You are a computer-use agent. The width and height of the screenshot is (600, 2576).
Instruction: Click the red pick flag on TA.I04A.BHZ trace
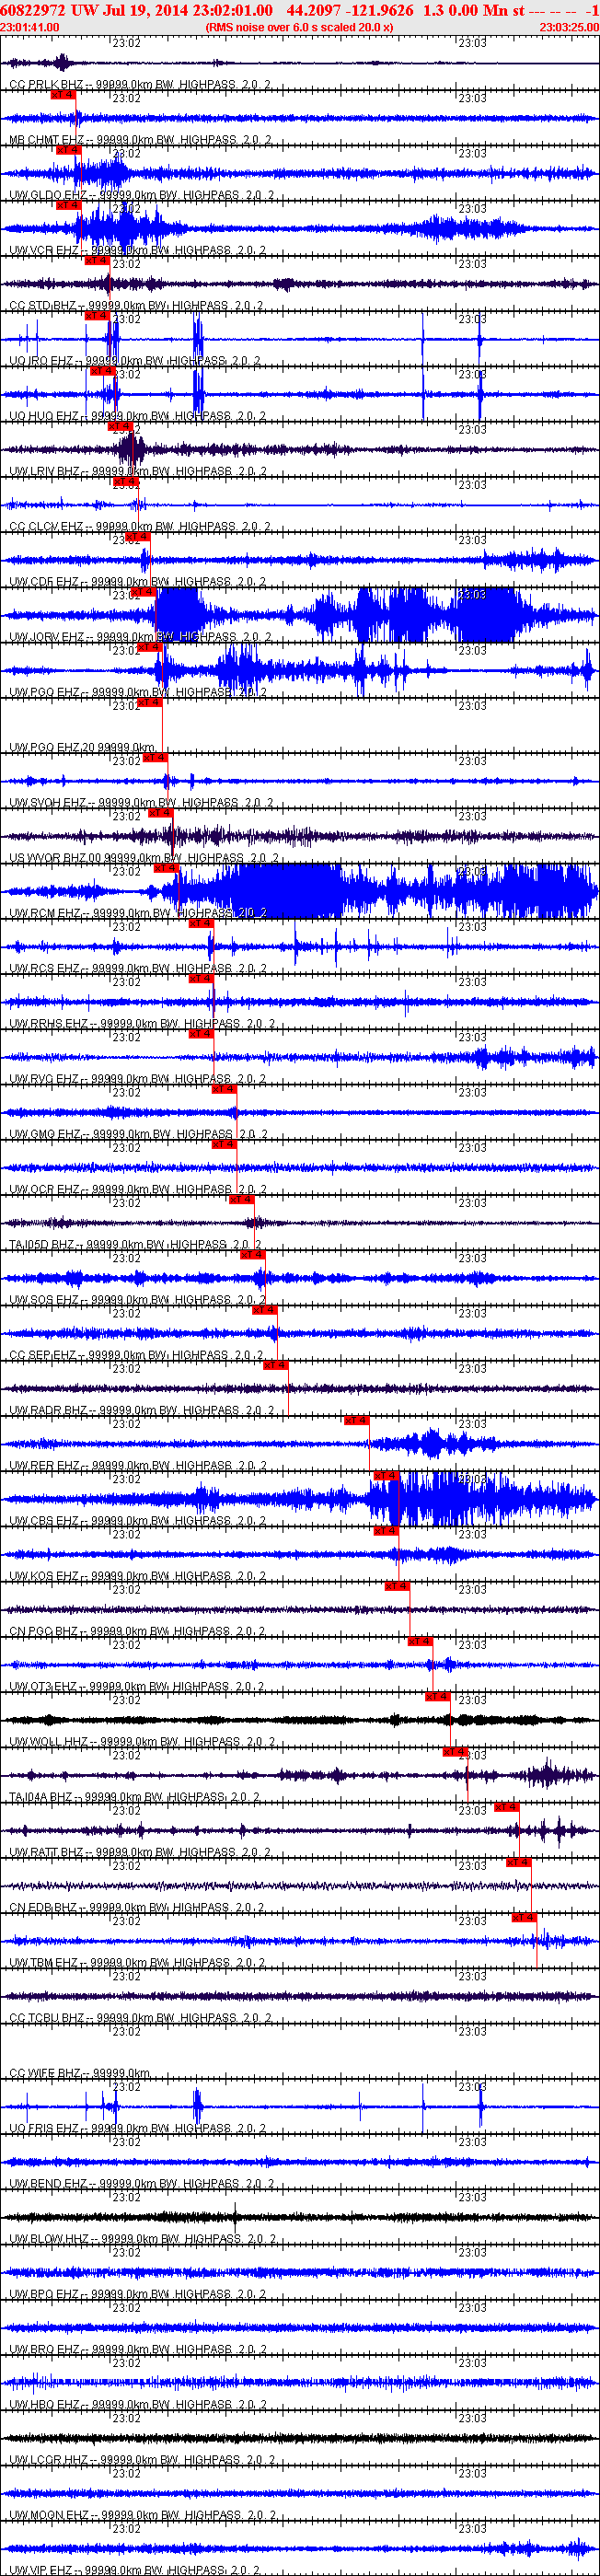pyautogui.click(x=455, y=1751)
